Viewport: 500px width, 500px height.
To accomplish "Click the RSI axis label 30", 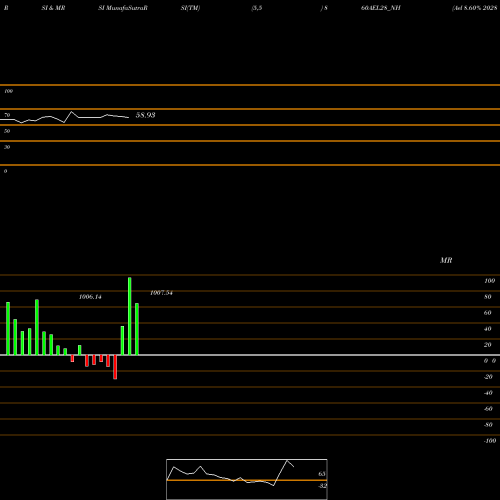I will click(7, 147).
